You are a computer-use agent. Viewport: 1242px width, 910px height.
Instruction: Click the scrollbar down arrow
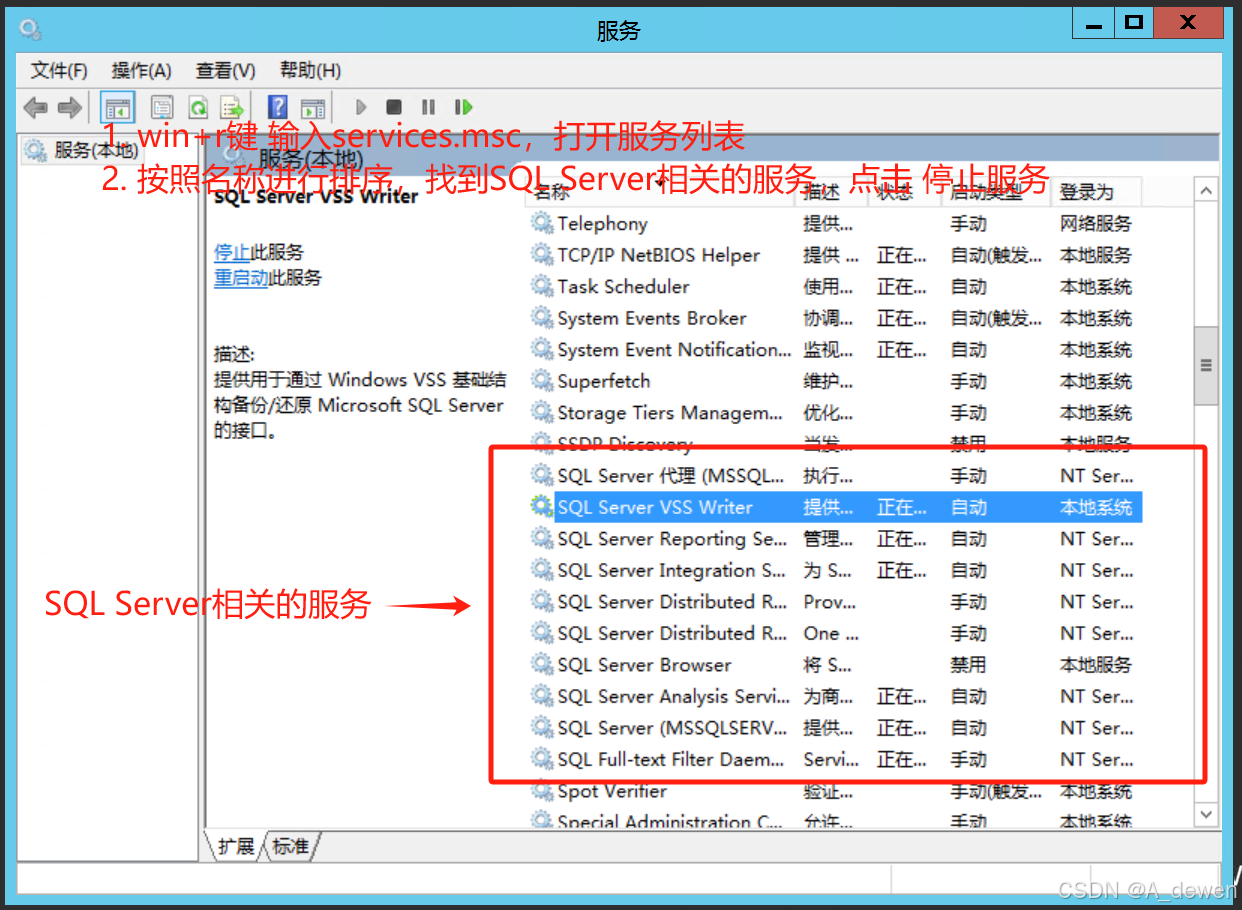point(1207,815)
